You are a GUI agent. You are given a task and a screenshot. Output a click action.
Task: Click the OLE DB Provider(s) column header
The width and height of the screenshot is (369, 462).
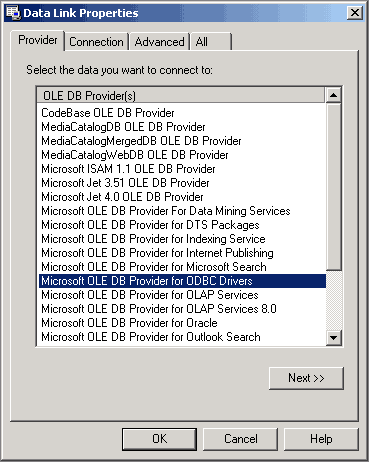click(x=180, y=96)
